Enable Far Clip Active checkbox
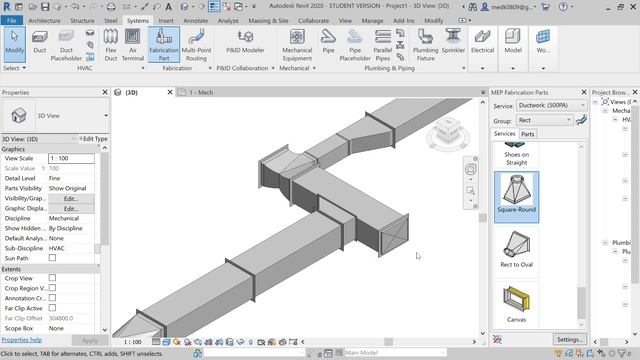Screen dimensions: 640x360 tap(52, 308)
